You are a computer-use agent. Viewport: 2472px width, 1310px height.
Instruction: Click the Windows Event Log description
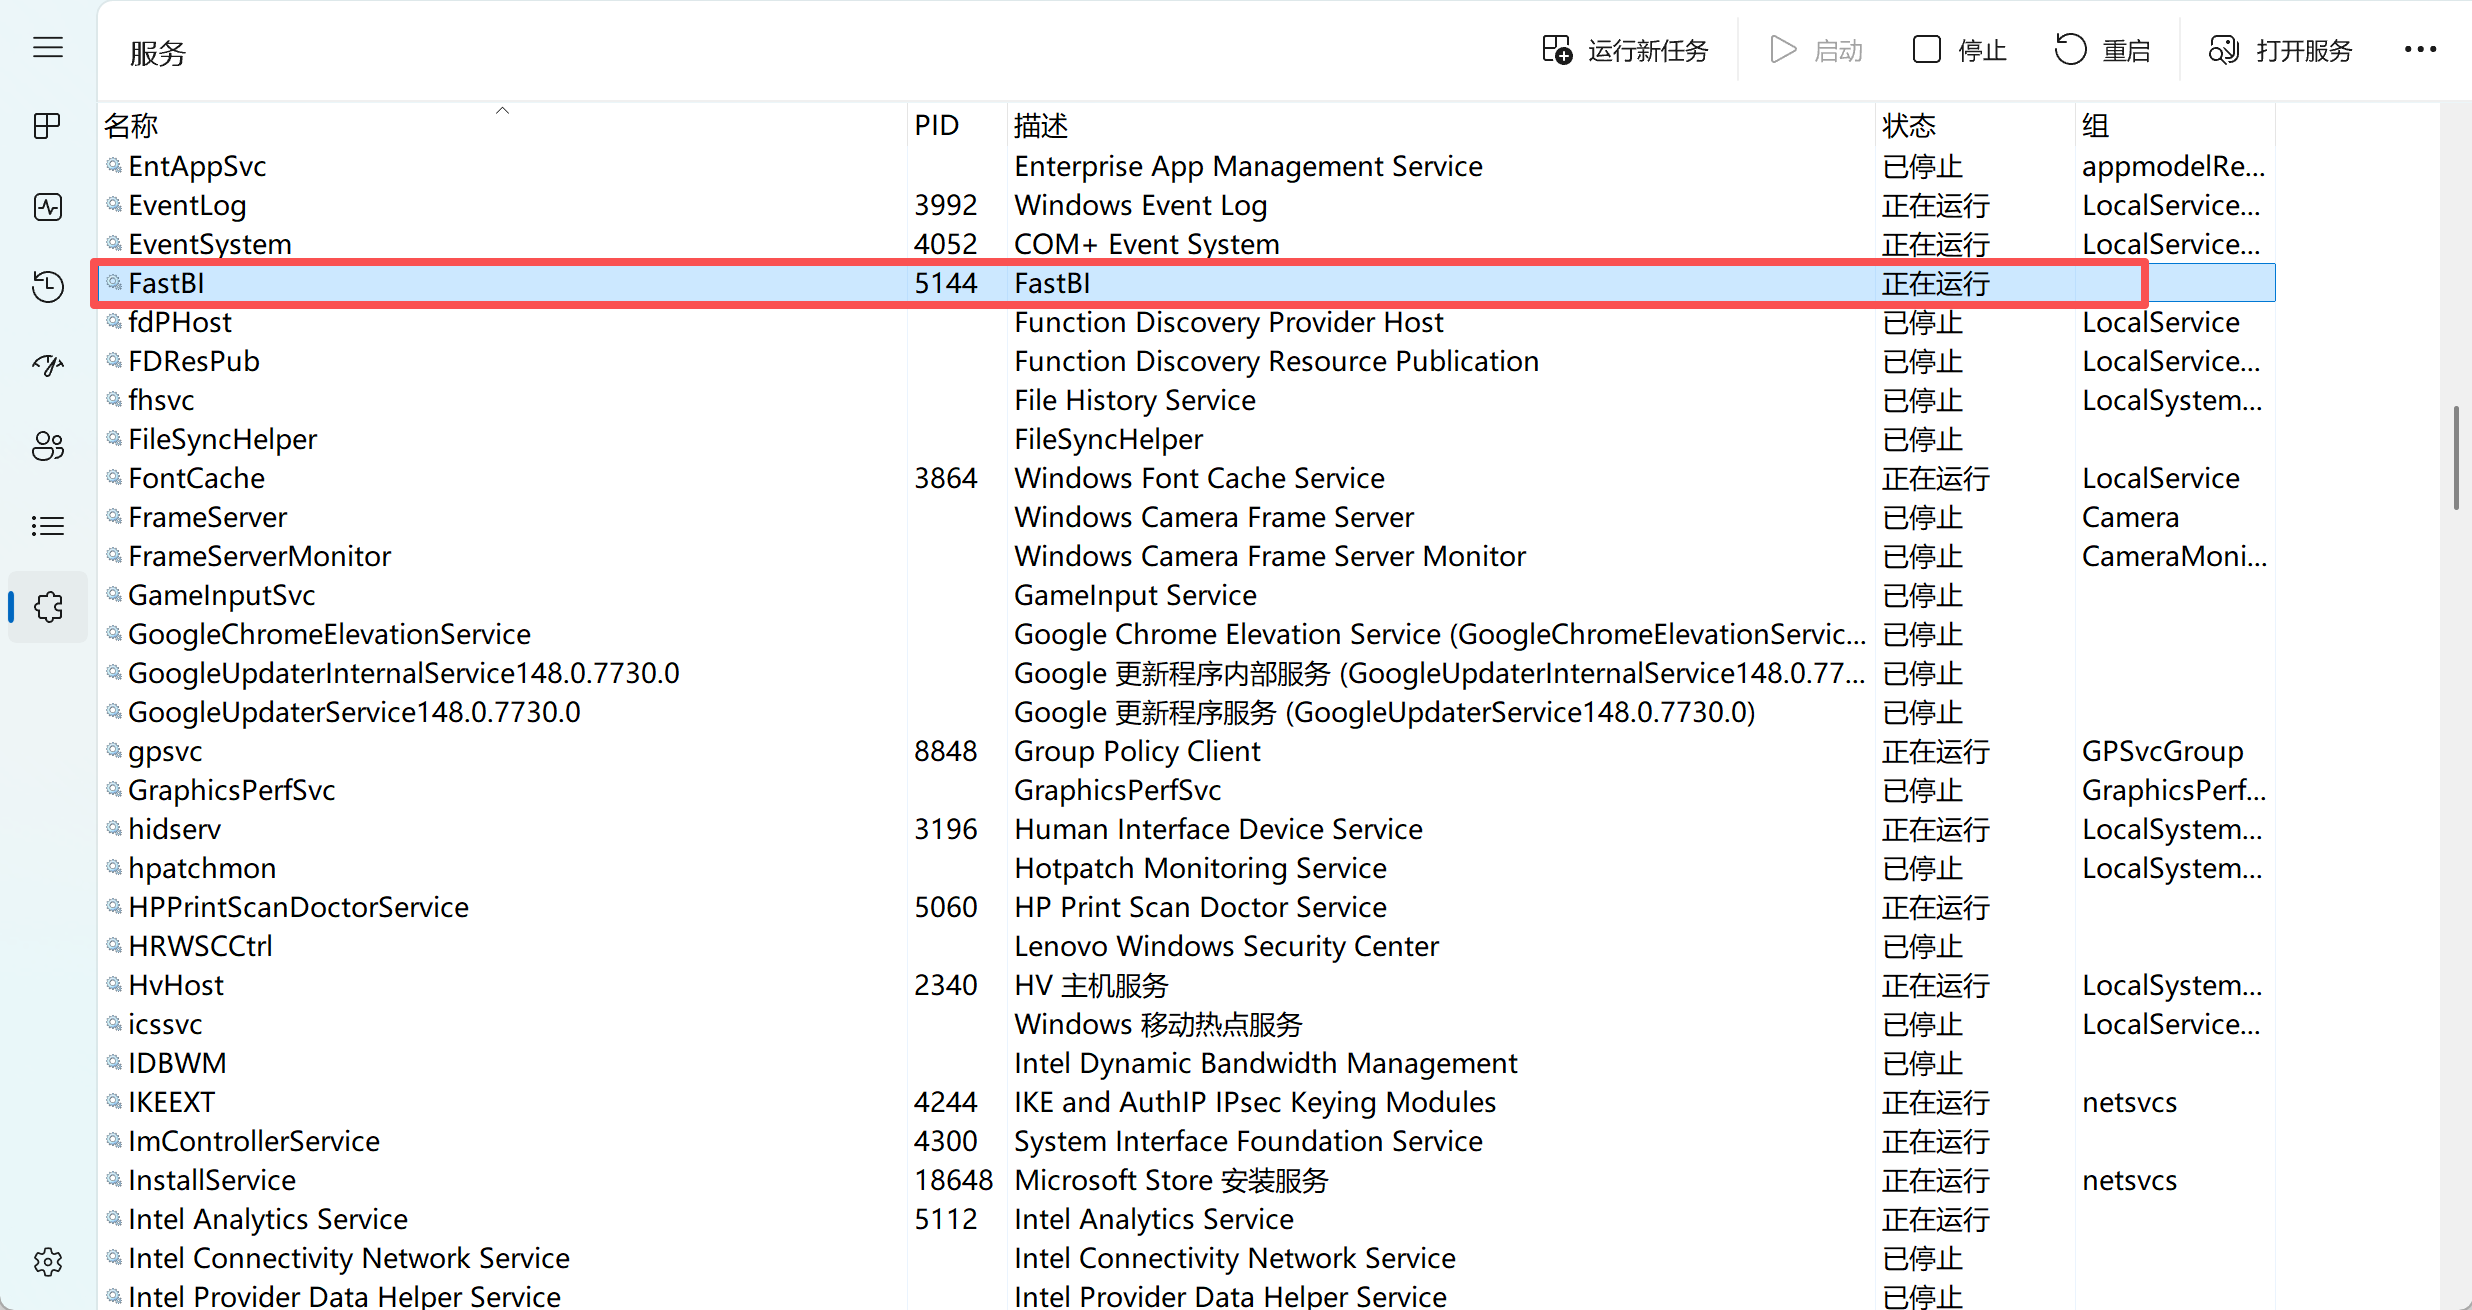click(1140, 205)
